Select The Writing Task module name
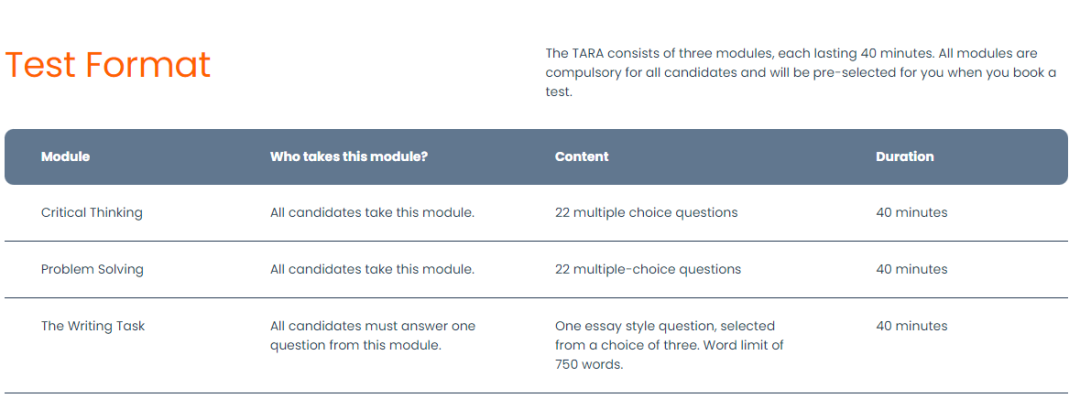This screenshot has width=1080, height=420. [93, 326]
